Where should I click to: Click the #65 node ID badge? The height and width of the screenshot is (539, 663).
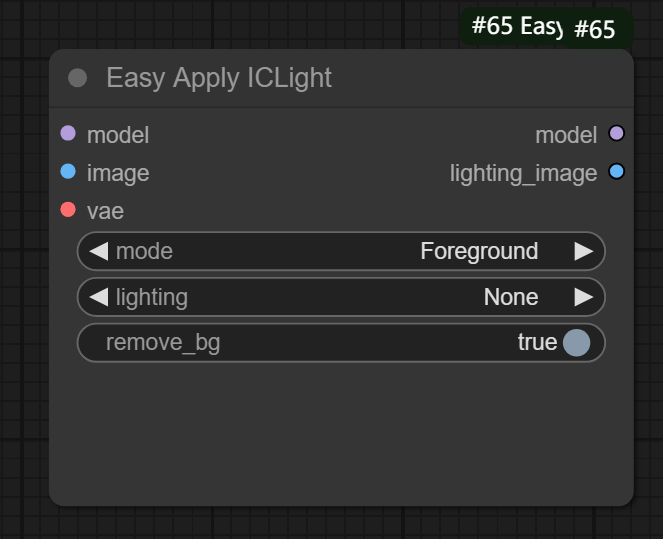pyautogui.click(x=595, y=29)
